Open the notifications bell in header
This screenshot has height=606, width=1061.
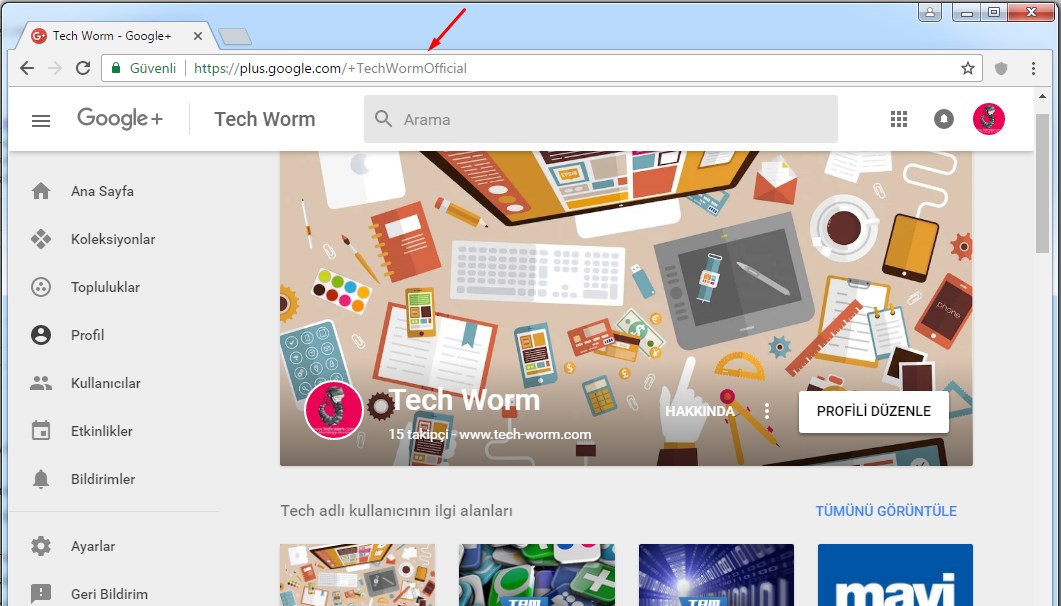943,119
